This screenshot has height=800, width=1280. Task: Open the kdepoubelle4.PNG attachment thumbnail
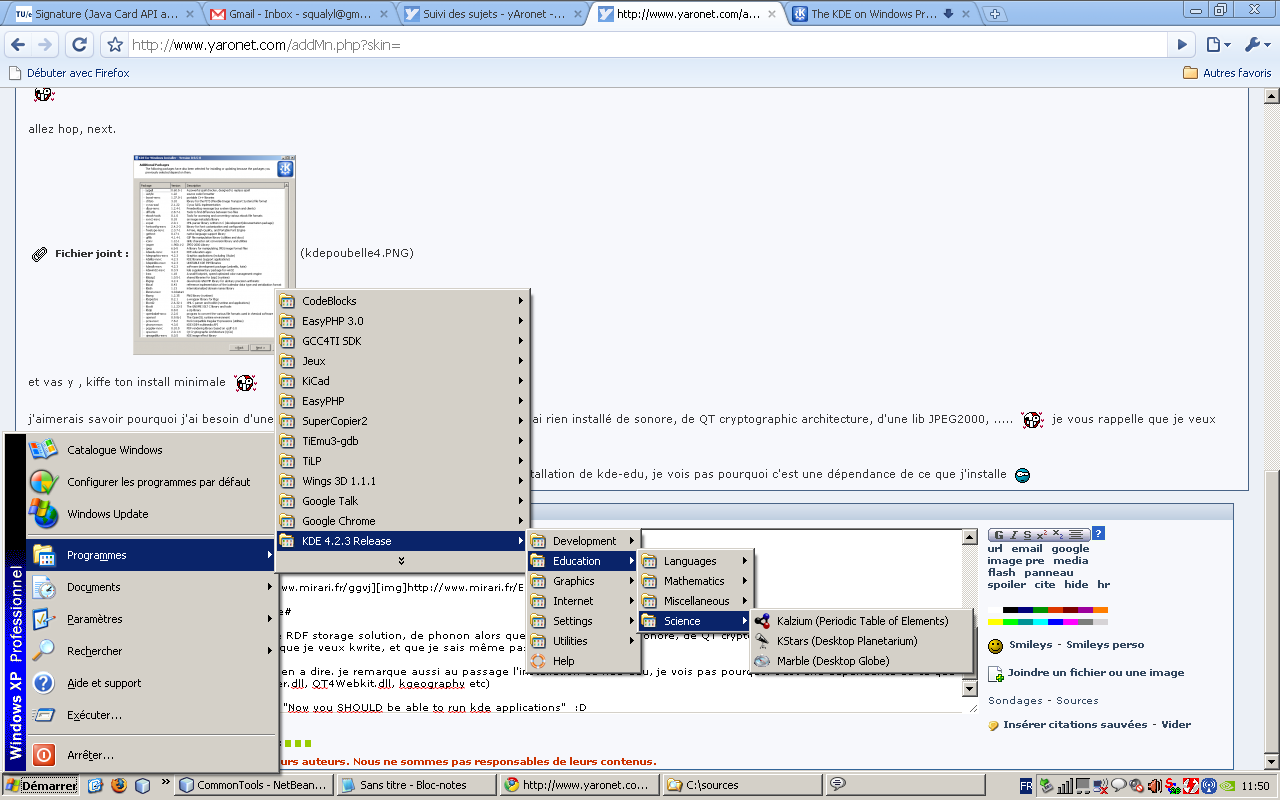pyautogui.click(x=214, y=254)
